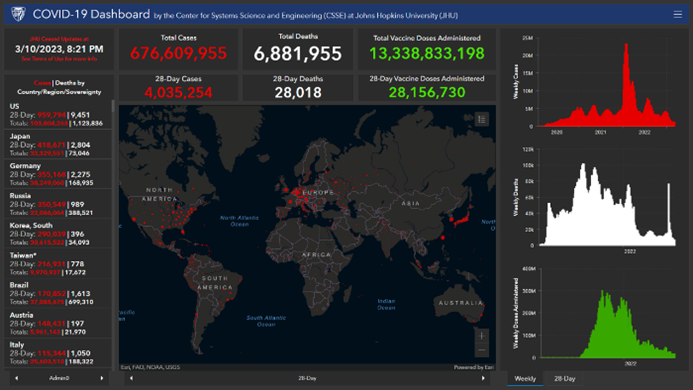Viewport: 693px width, 390px height.
Task: Open the Terms of Use notice link
Action: pos(59,59)
